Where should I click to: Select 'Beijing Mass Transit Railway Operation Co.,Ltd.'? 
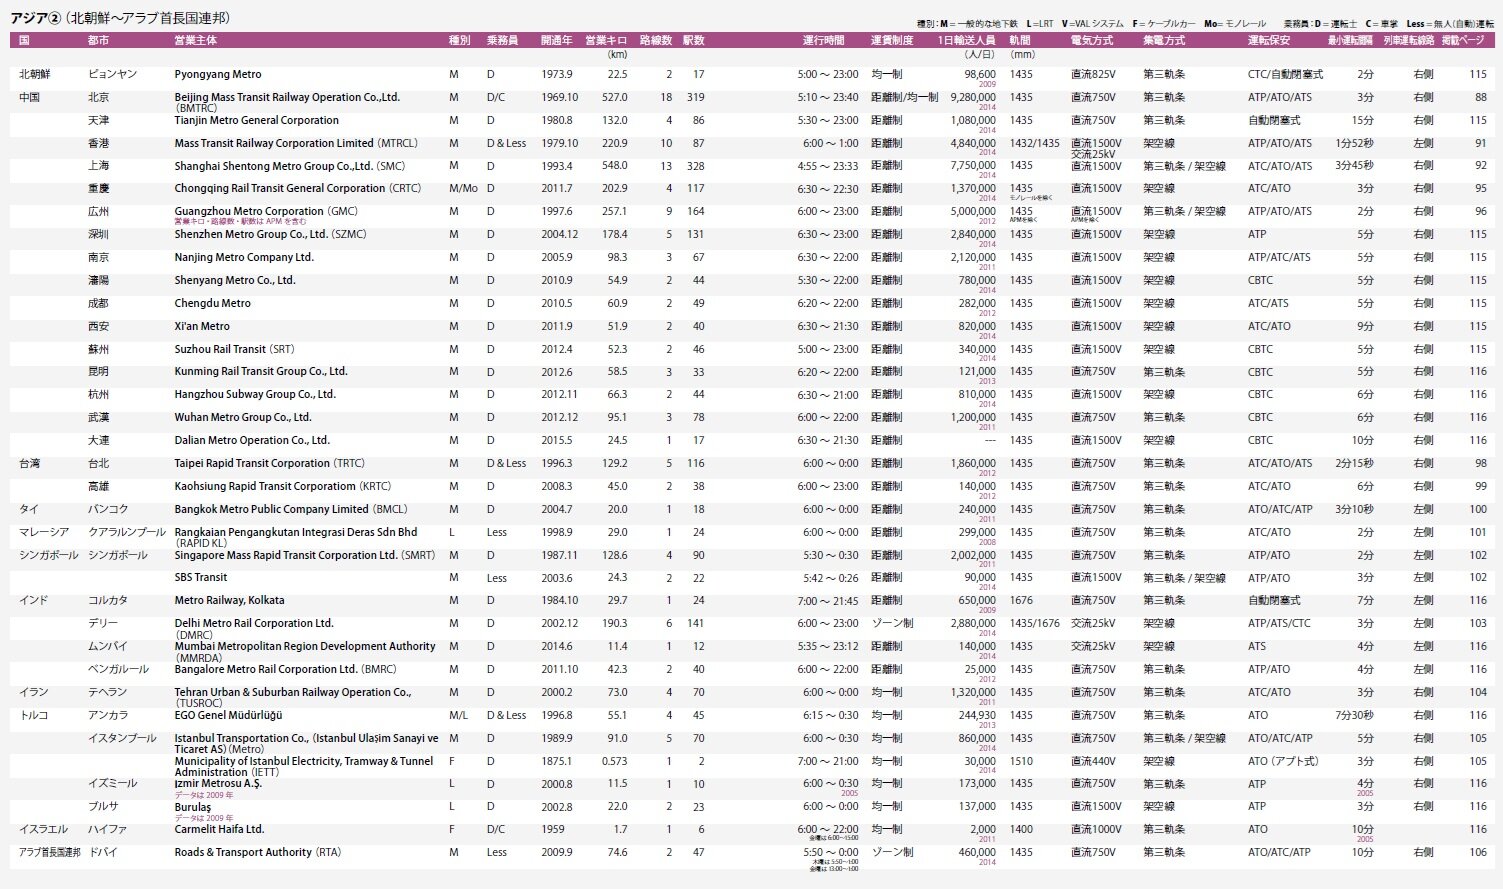coord(287,98)
